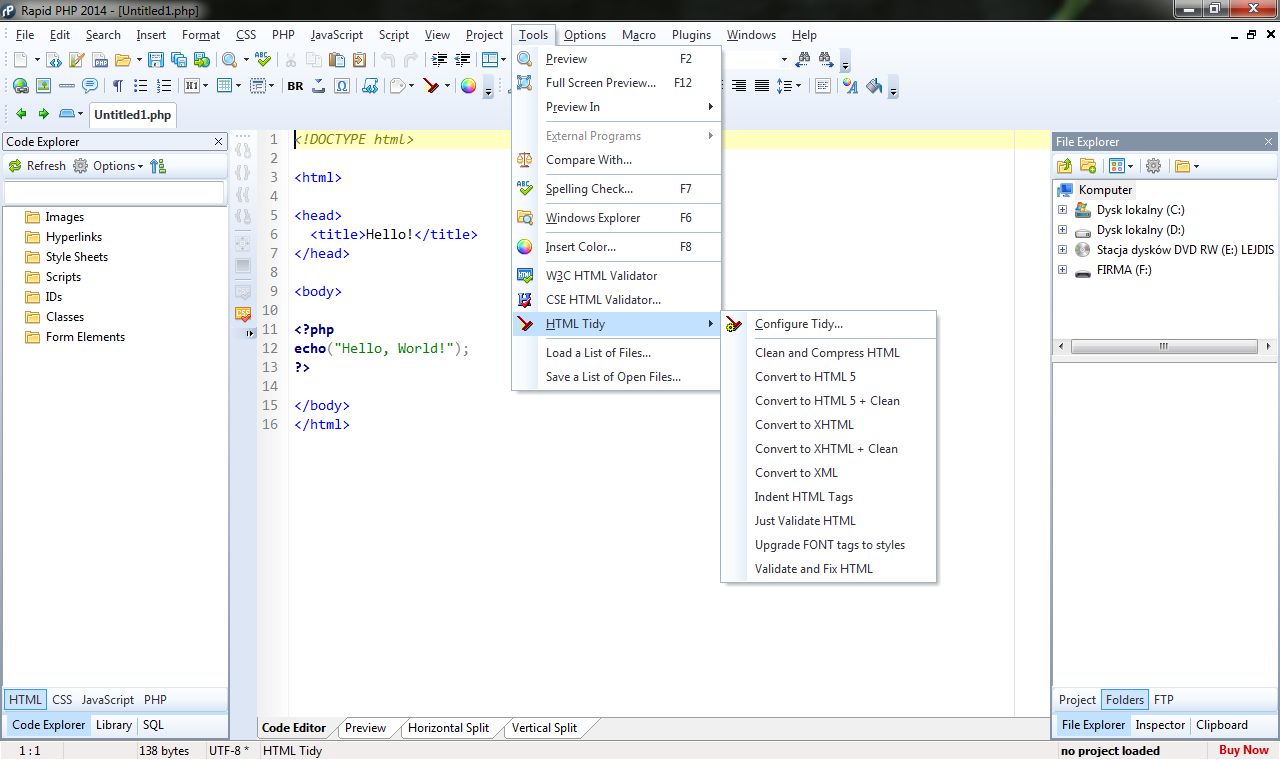Screen dimensions: 1280x760
Task: Click the Save floppy disk icon
Action: tap(156, 60)
